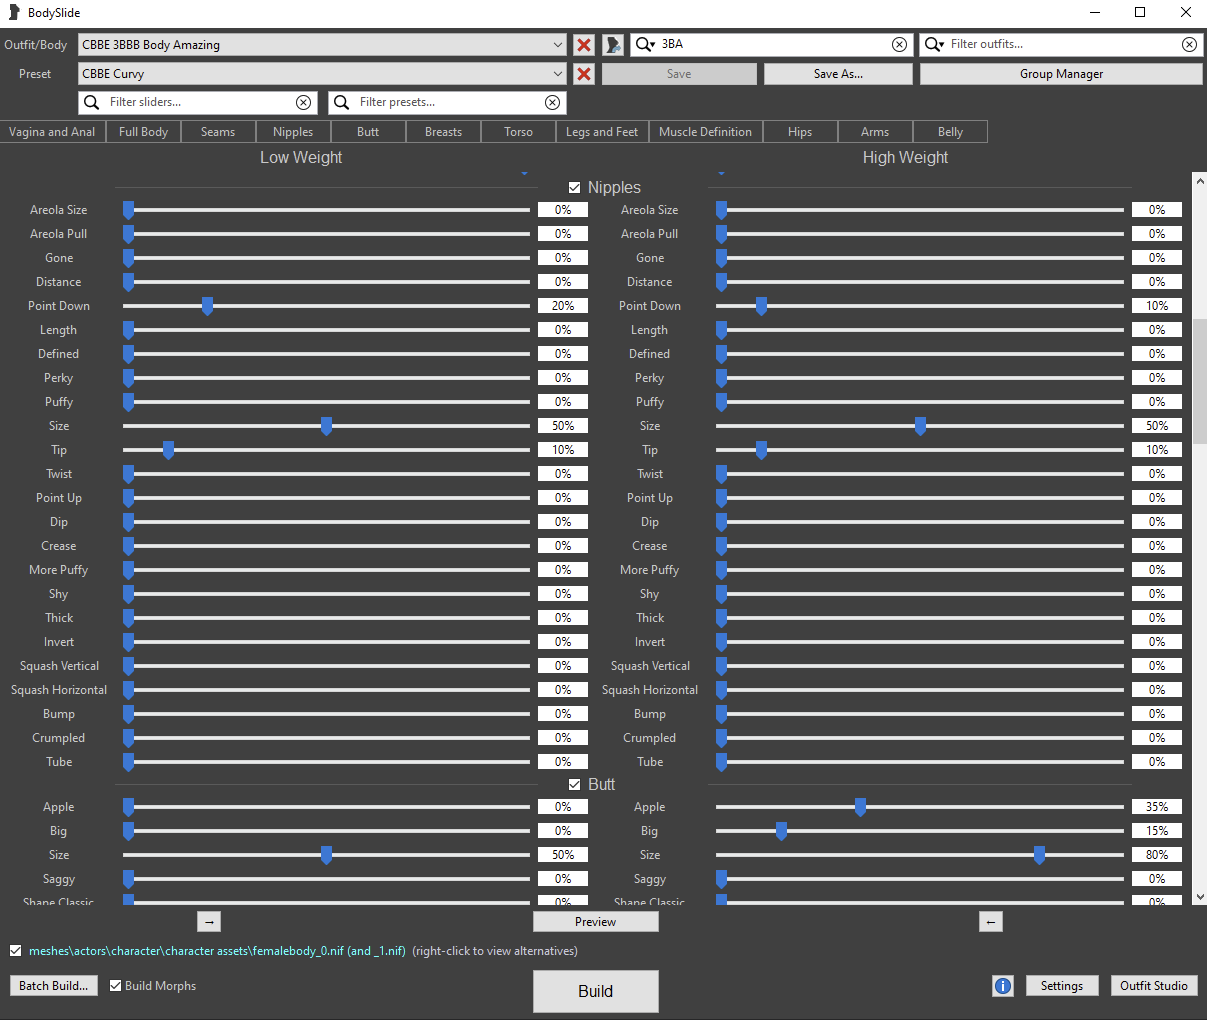
Task: Click the Filter sliders input field
Action: (x=200, y=102)
